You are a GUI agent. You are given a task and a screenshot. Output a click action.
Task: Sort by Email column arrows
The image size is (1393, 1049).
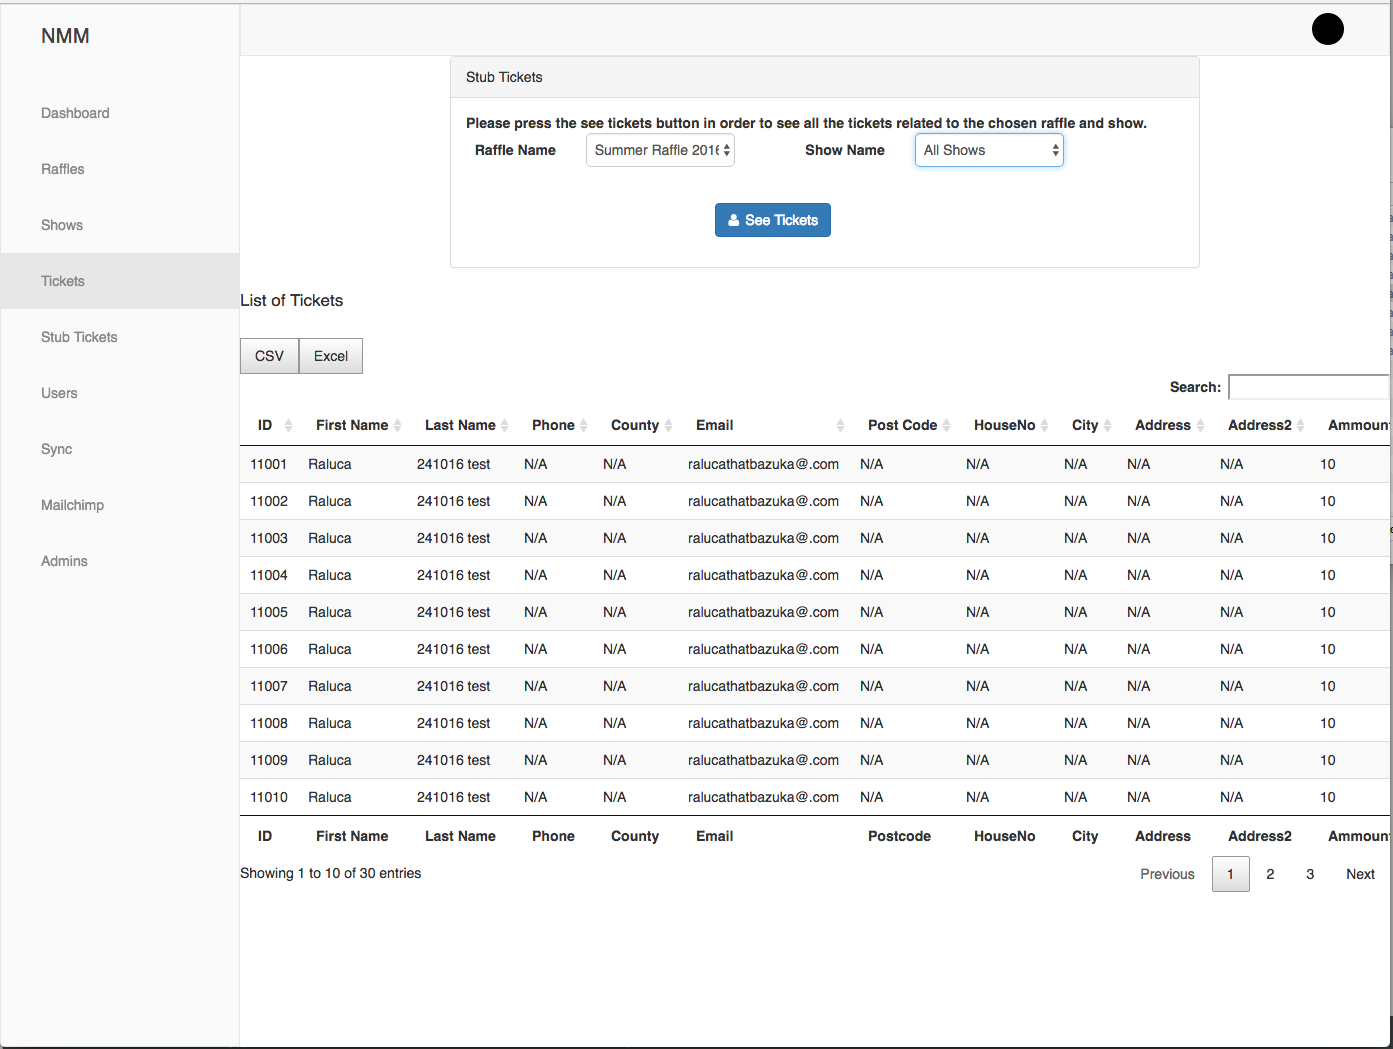(840, 426)
